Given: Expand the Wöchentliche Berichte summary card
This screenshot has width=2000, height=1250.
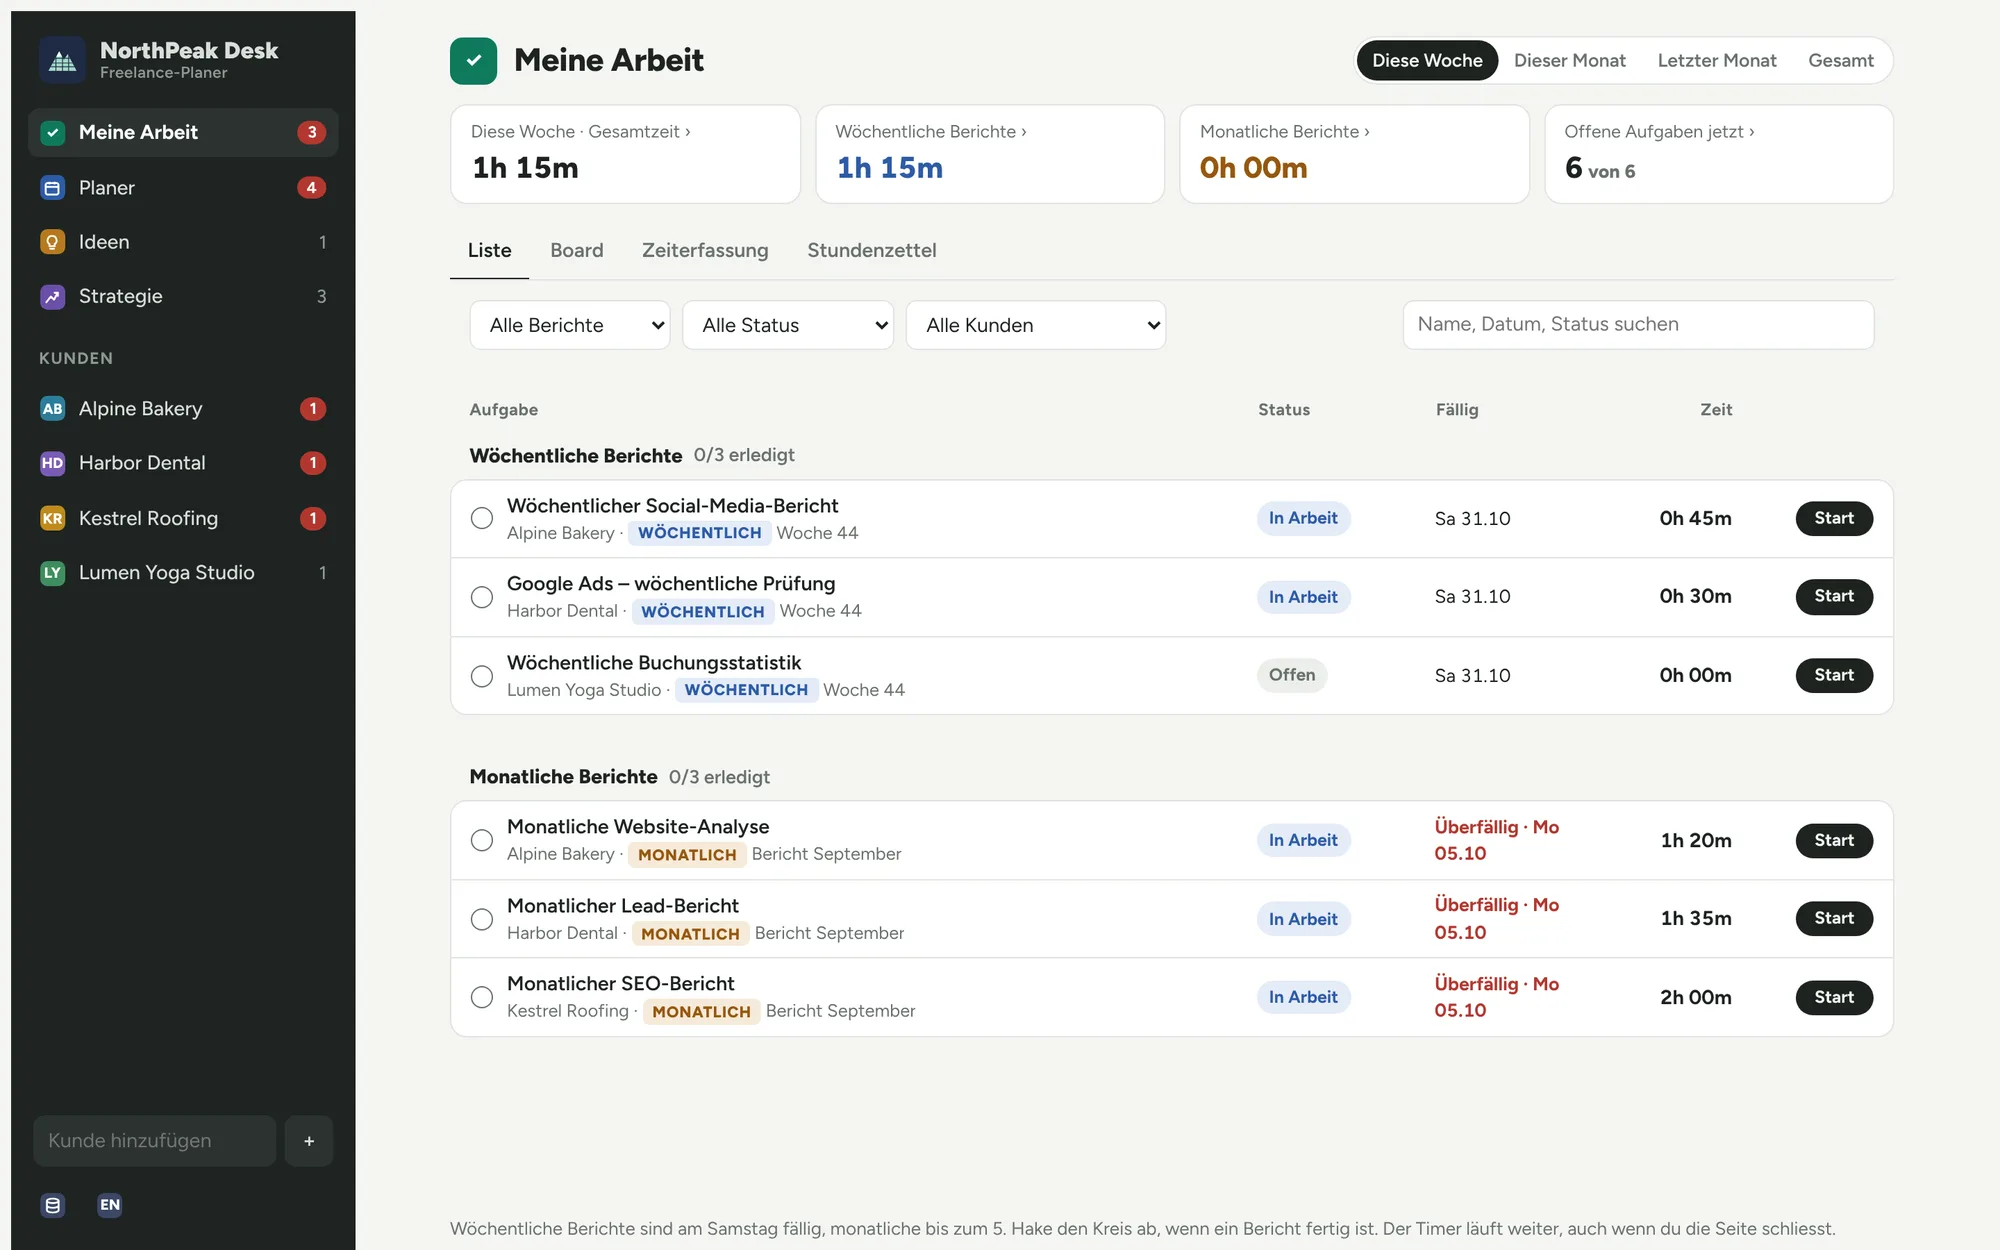Looking at the screenshot, I should click(x=990, y=154).
